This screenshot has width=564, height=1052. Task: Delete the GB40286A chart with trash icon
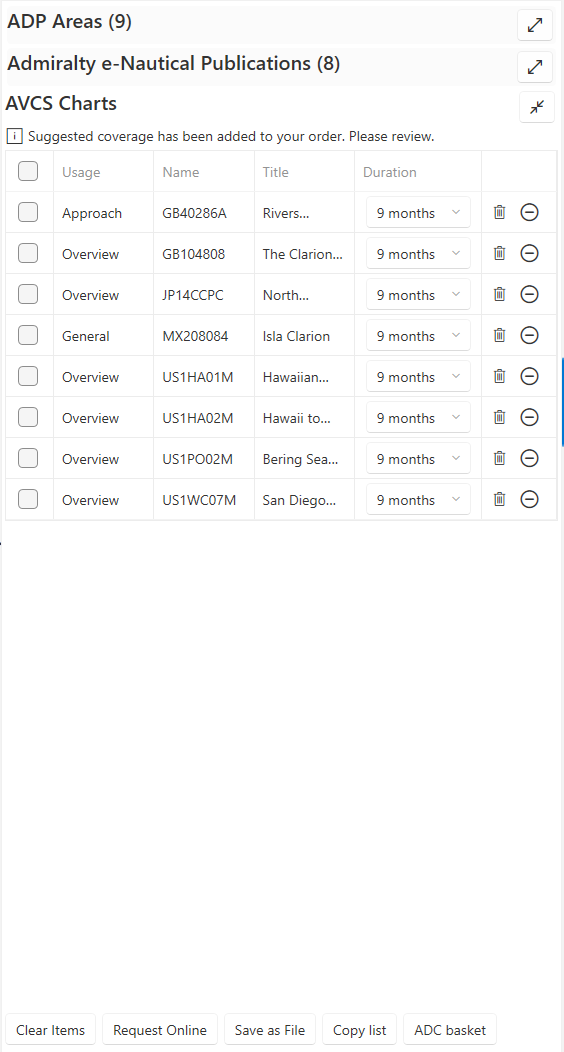click(500, 213)
